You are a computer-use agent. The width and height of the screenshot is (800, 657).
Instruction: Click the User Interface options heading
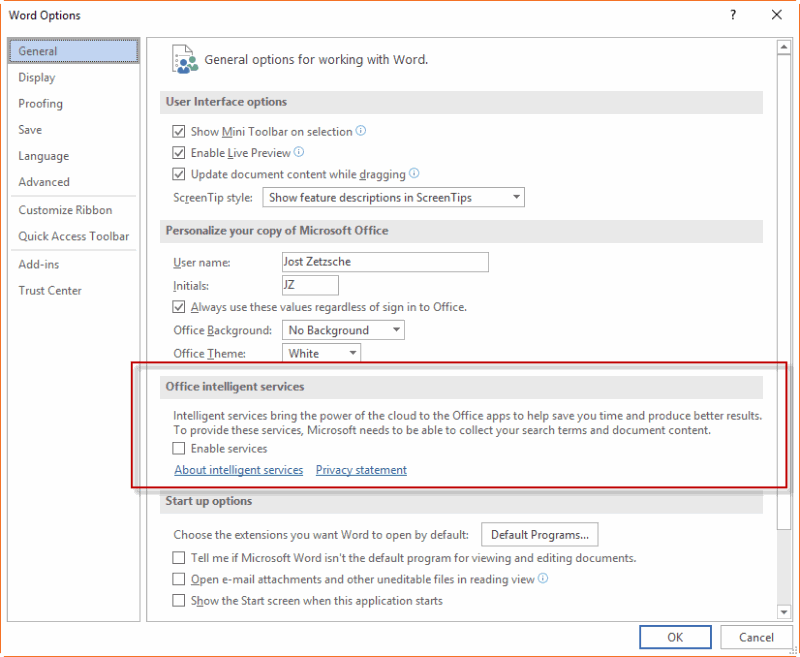(x=226, y=102)
